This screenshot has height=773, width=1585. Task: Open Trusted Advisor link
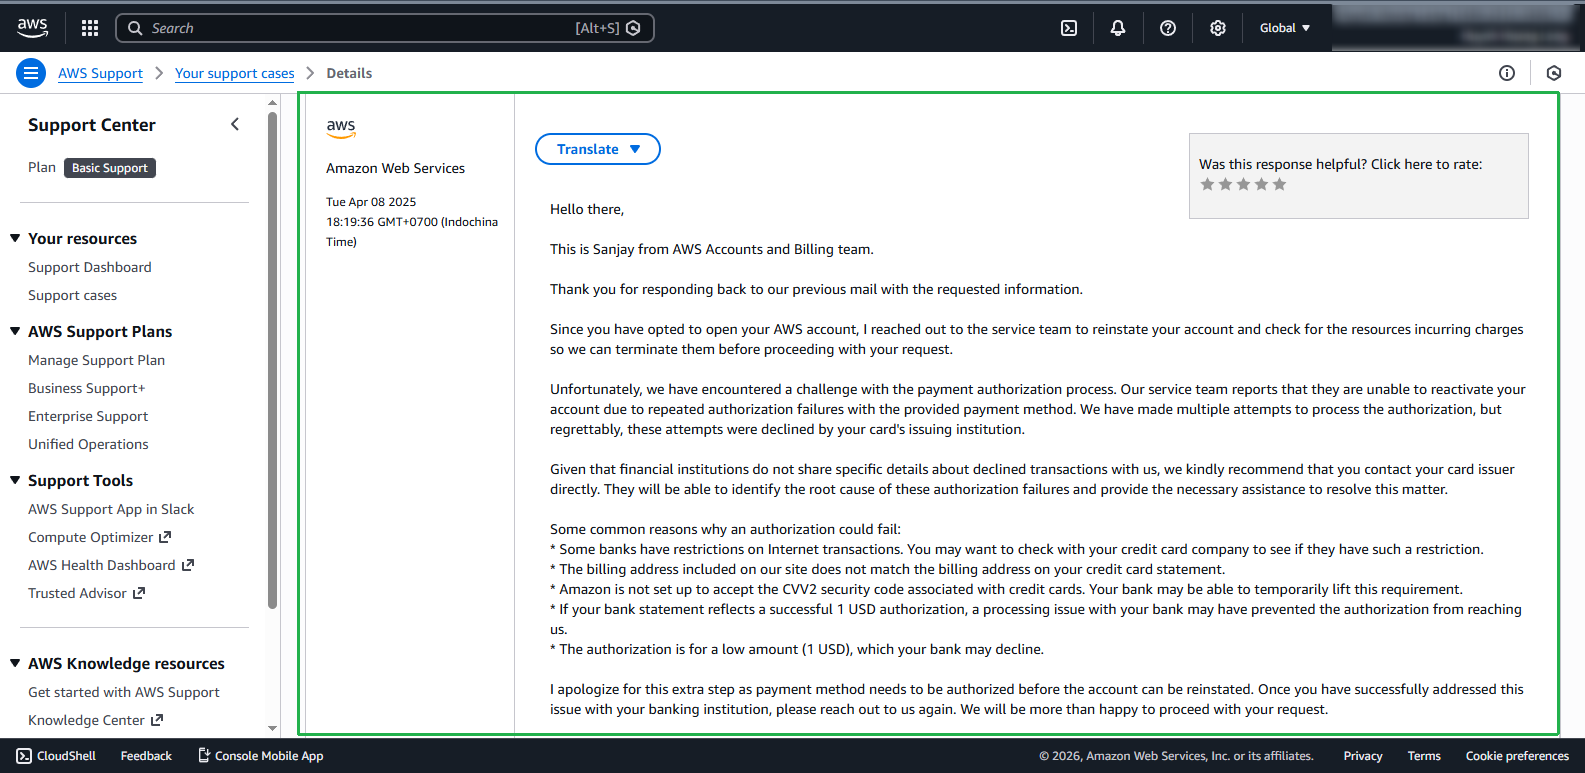click(x=78, y=593)
